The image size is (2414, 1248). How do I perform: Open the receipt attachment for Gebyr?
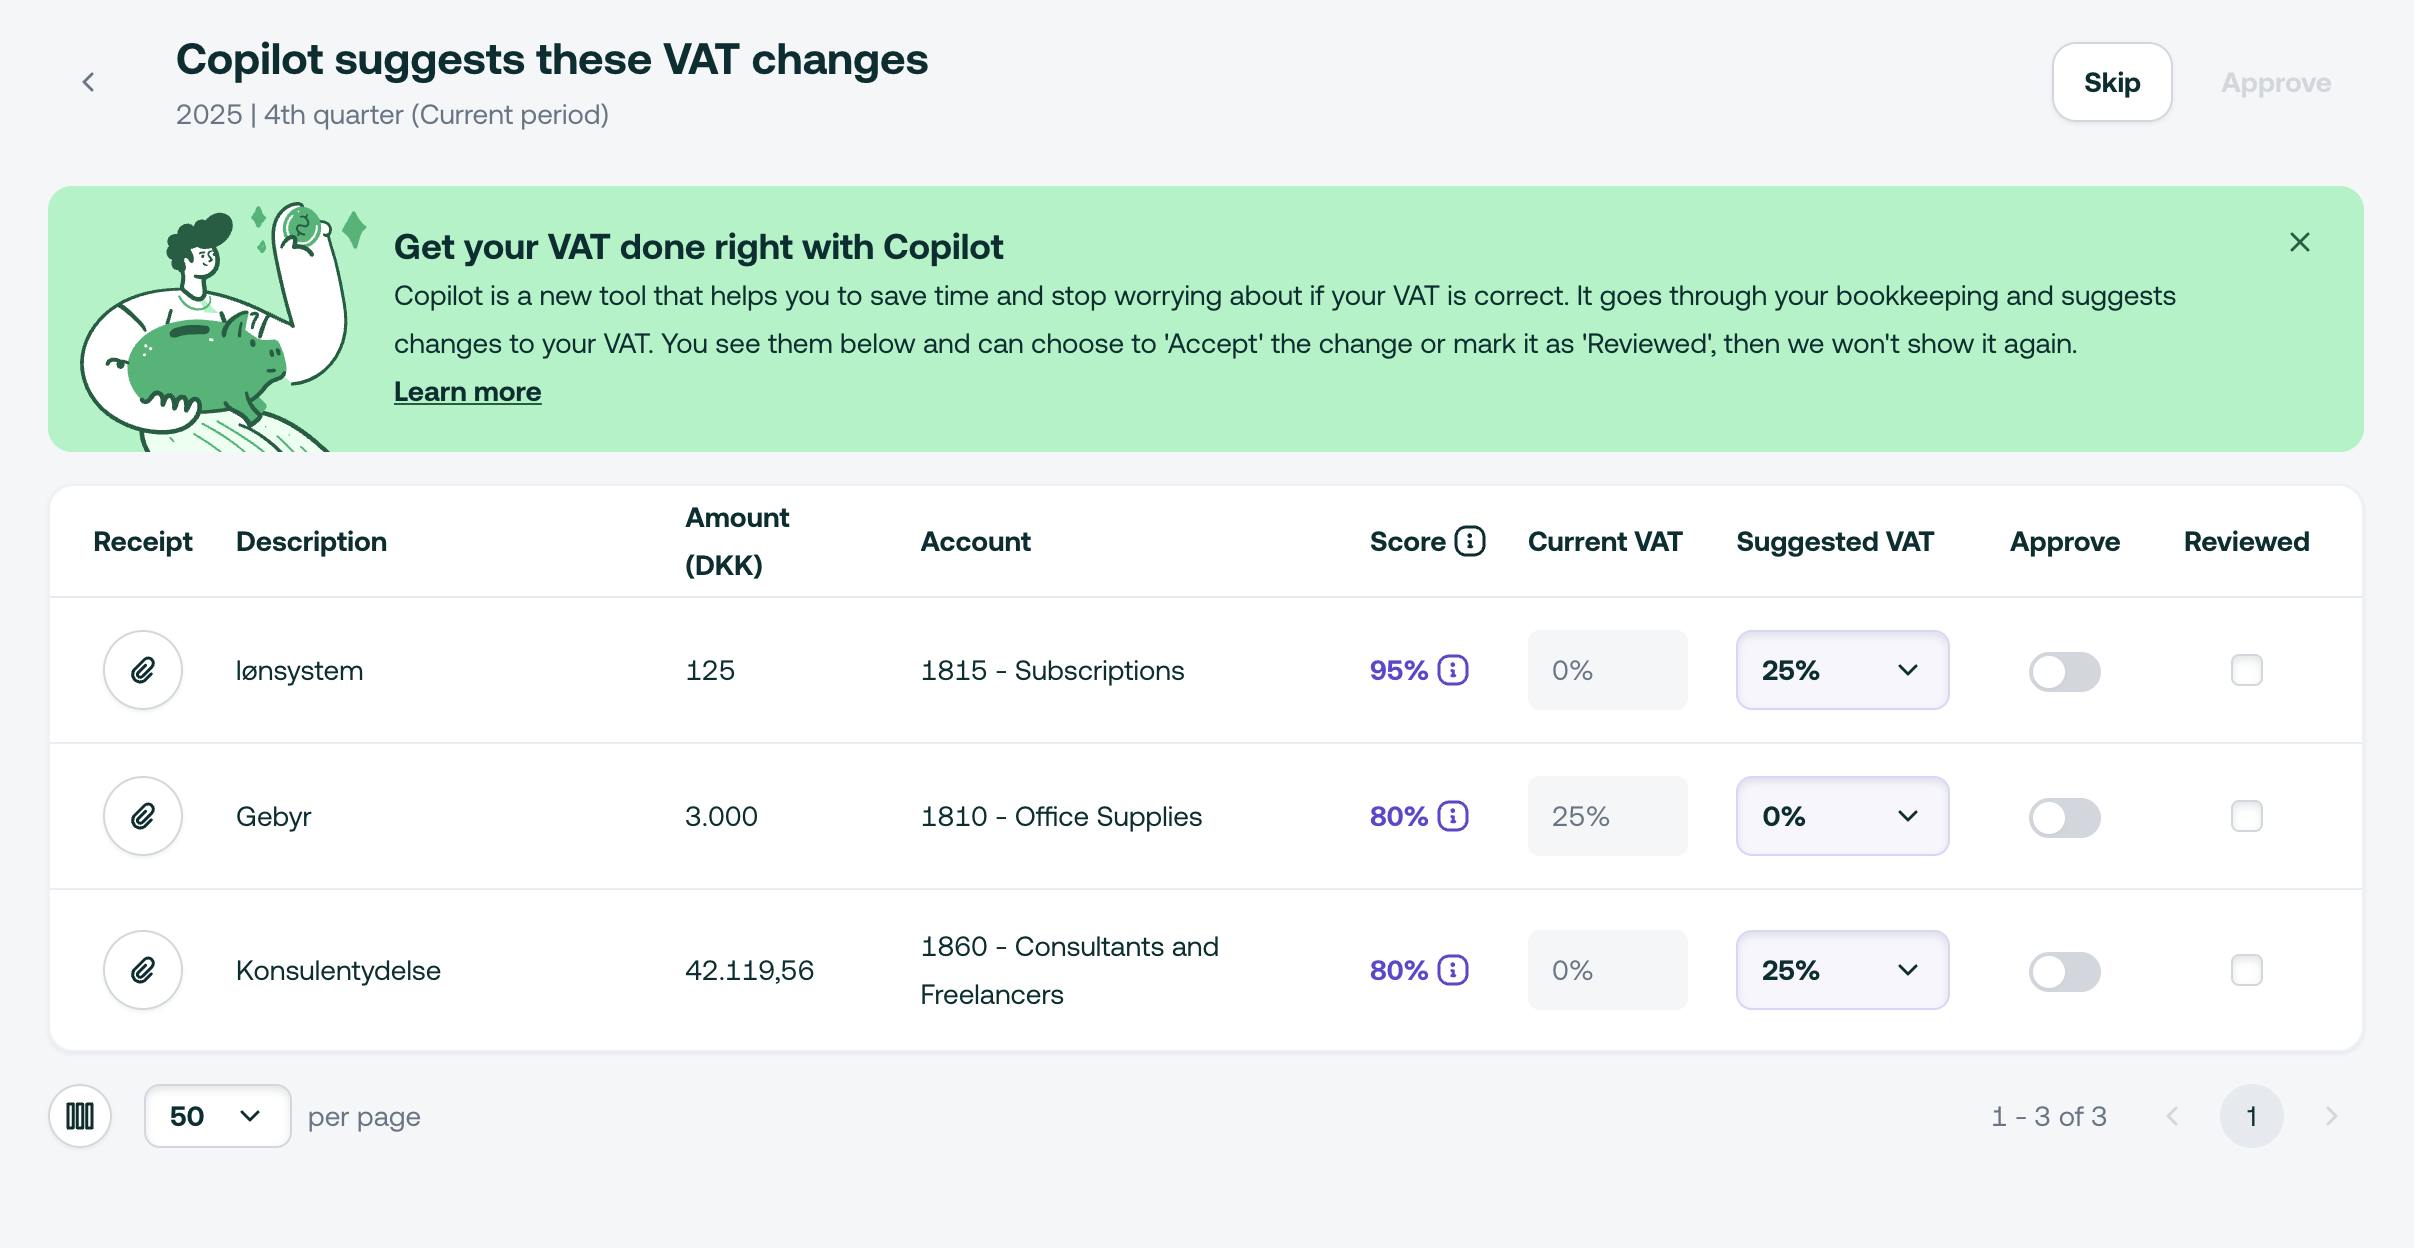(x=143, y=816)
